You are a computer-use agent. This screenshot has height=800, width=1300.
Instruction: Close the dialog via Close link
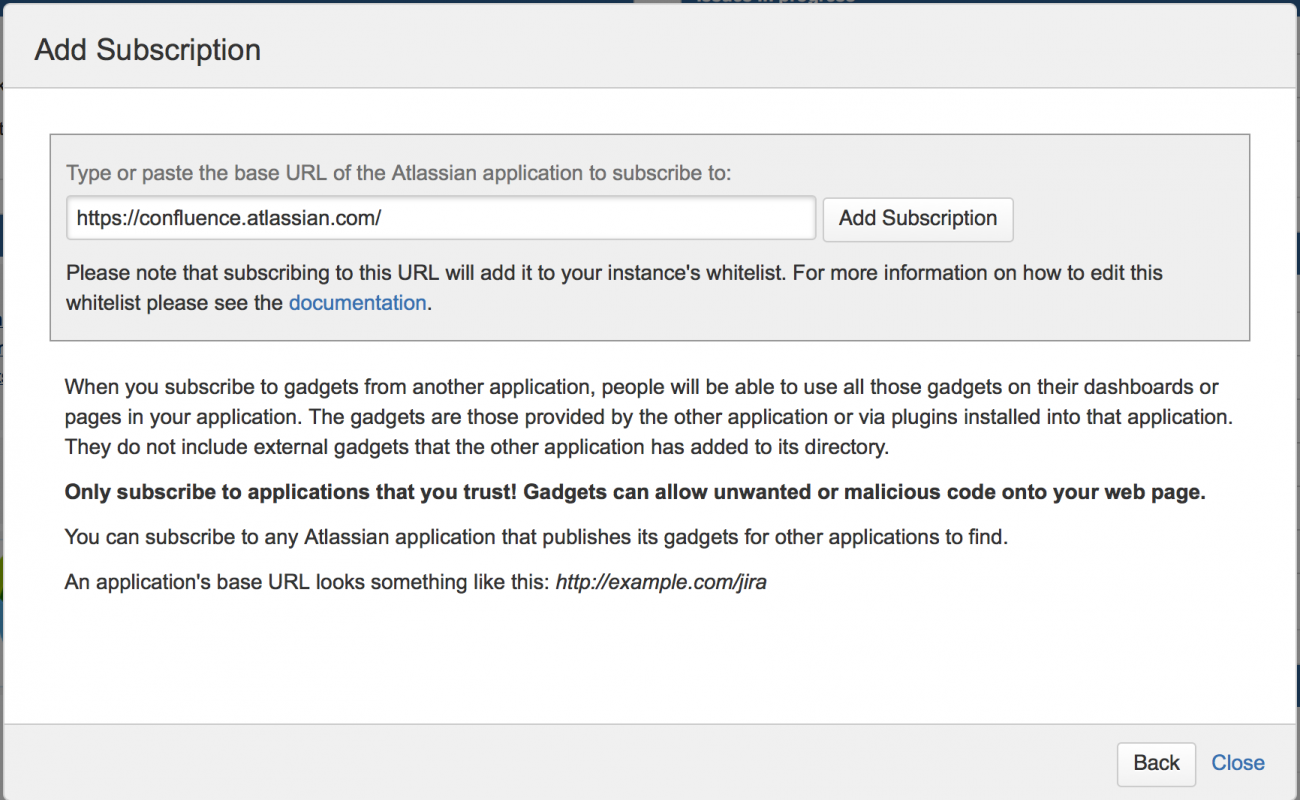pyautogui.click(x=1238, y=763)
